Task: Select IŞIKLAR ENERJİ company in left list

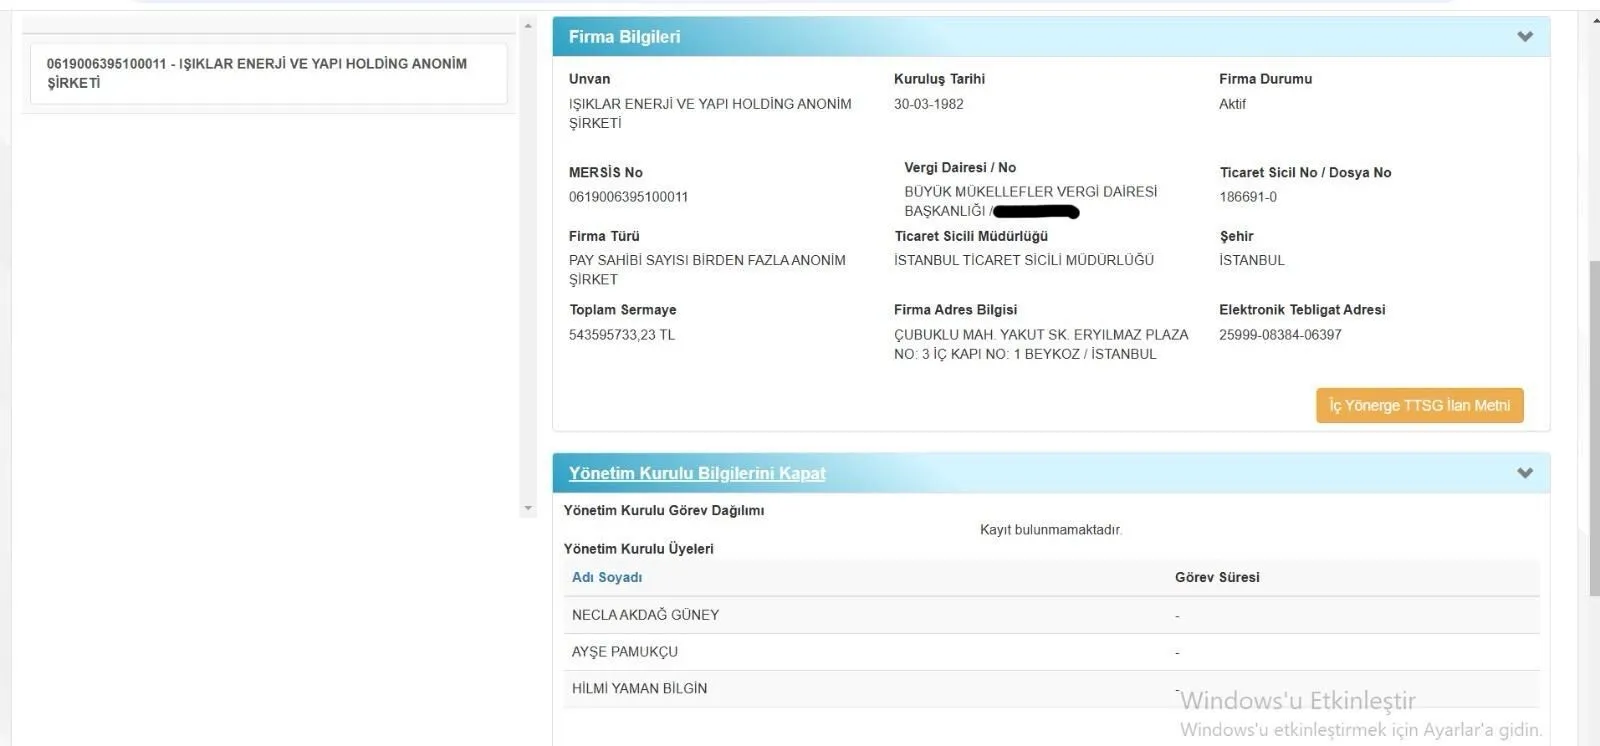Action: [268, 73]
